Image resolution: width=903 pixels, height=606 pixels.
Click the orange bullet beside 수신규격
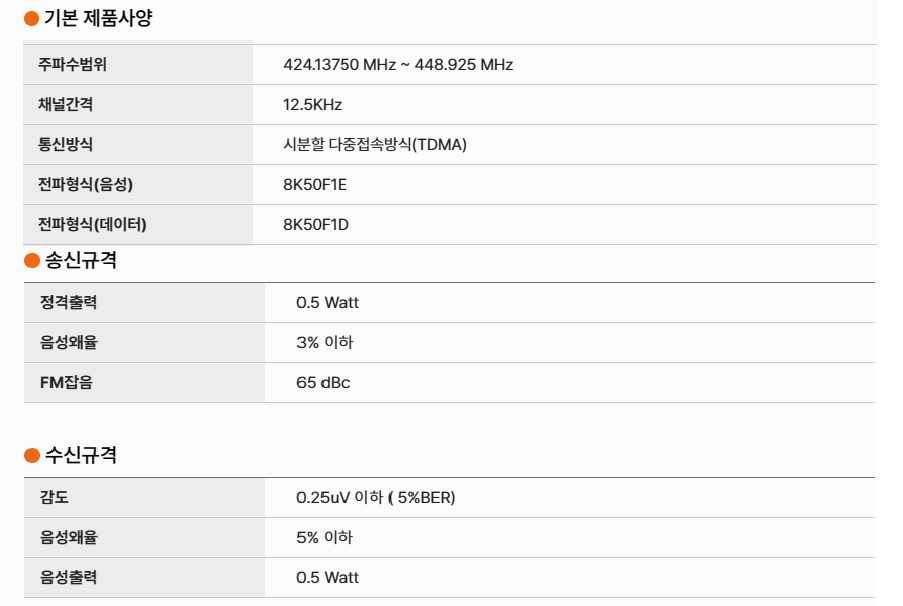pyautogui.click(x=31, y=456)
